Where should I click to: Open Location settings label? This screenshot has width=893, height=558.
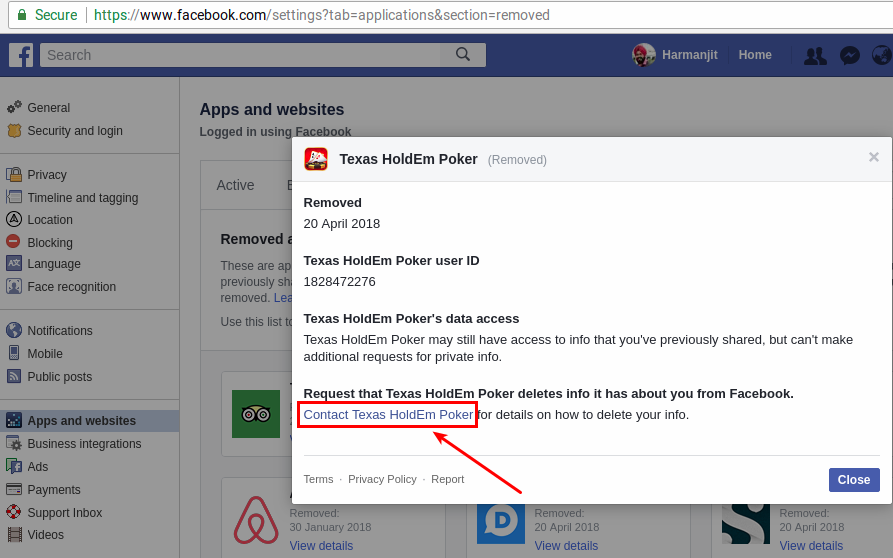click(50, 220)
